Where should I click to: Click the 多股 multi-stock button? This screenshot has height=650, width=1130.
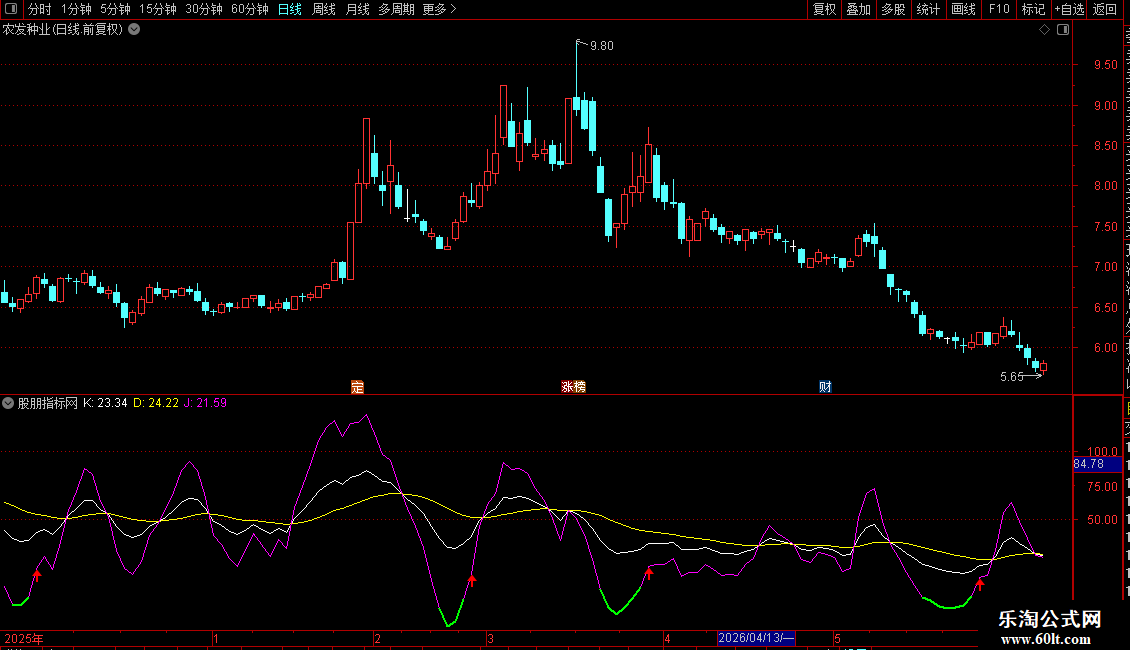[894, 9]
